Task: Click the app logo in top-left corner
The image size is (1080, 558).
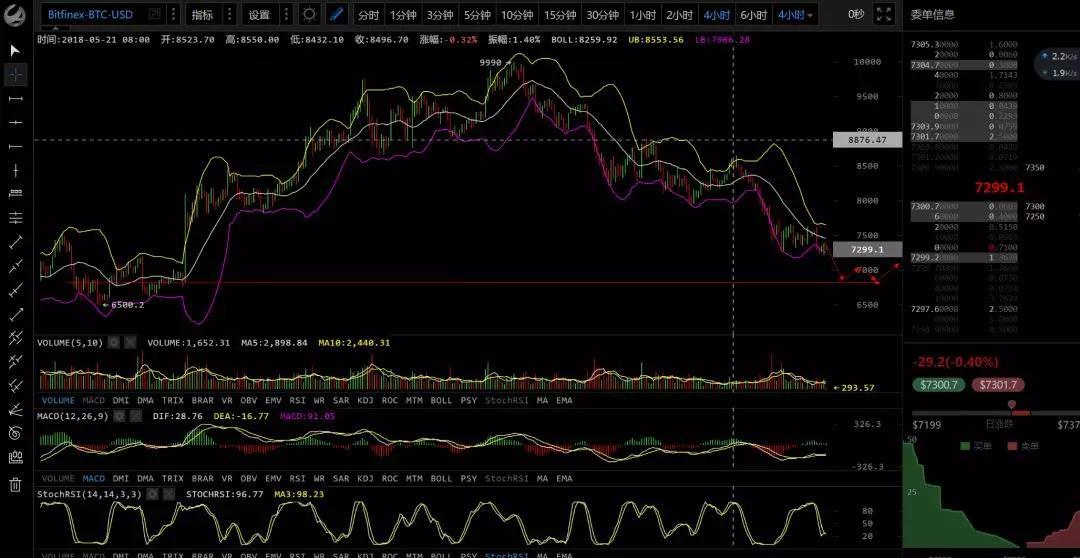Action: (x=15, y=13)
